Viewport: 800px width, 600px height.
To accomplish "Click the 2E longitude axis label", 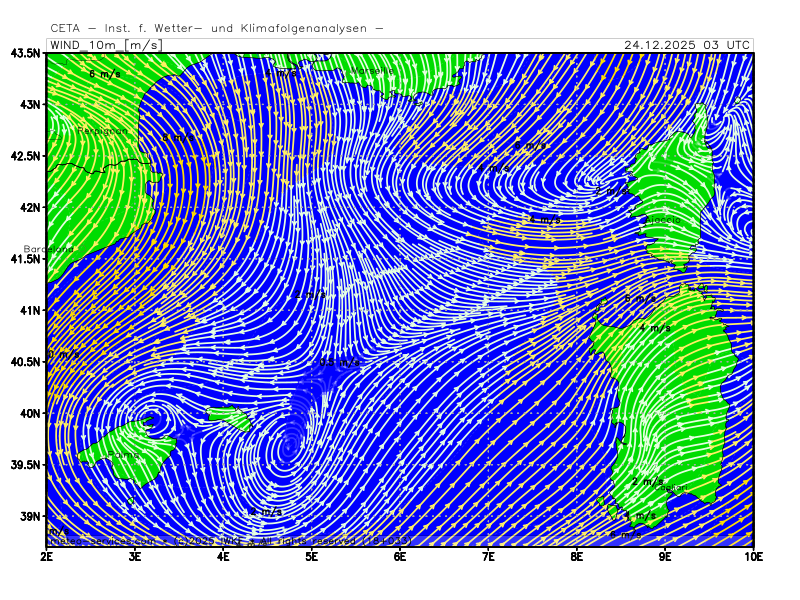I will click(x=47, y=555).
